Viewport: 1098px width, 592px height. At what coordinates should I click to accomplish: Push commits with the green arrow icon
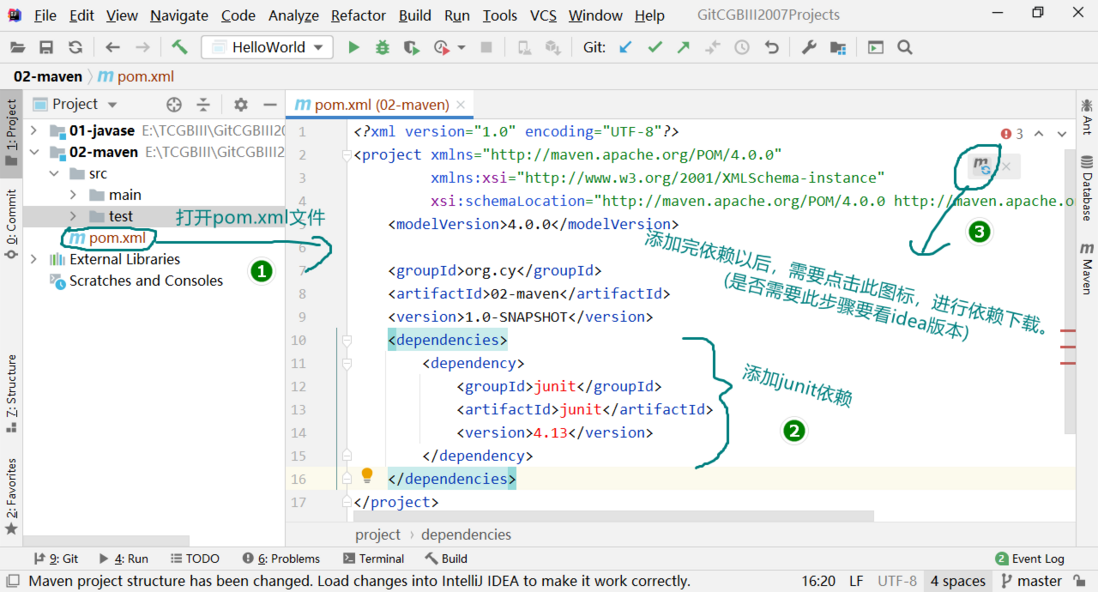point(683,47)
